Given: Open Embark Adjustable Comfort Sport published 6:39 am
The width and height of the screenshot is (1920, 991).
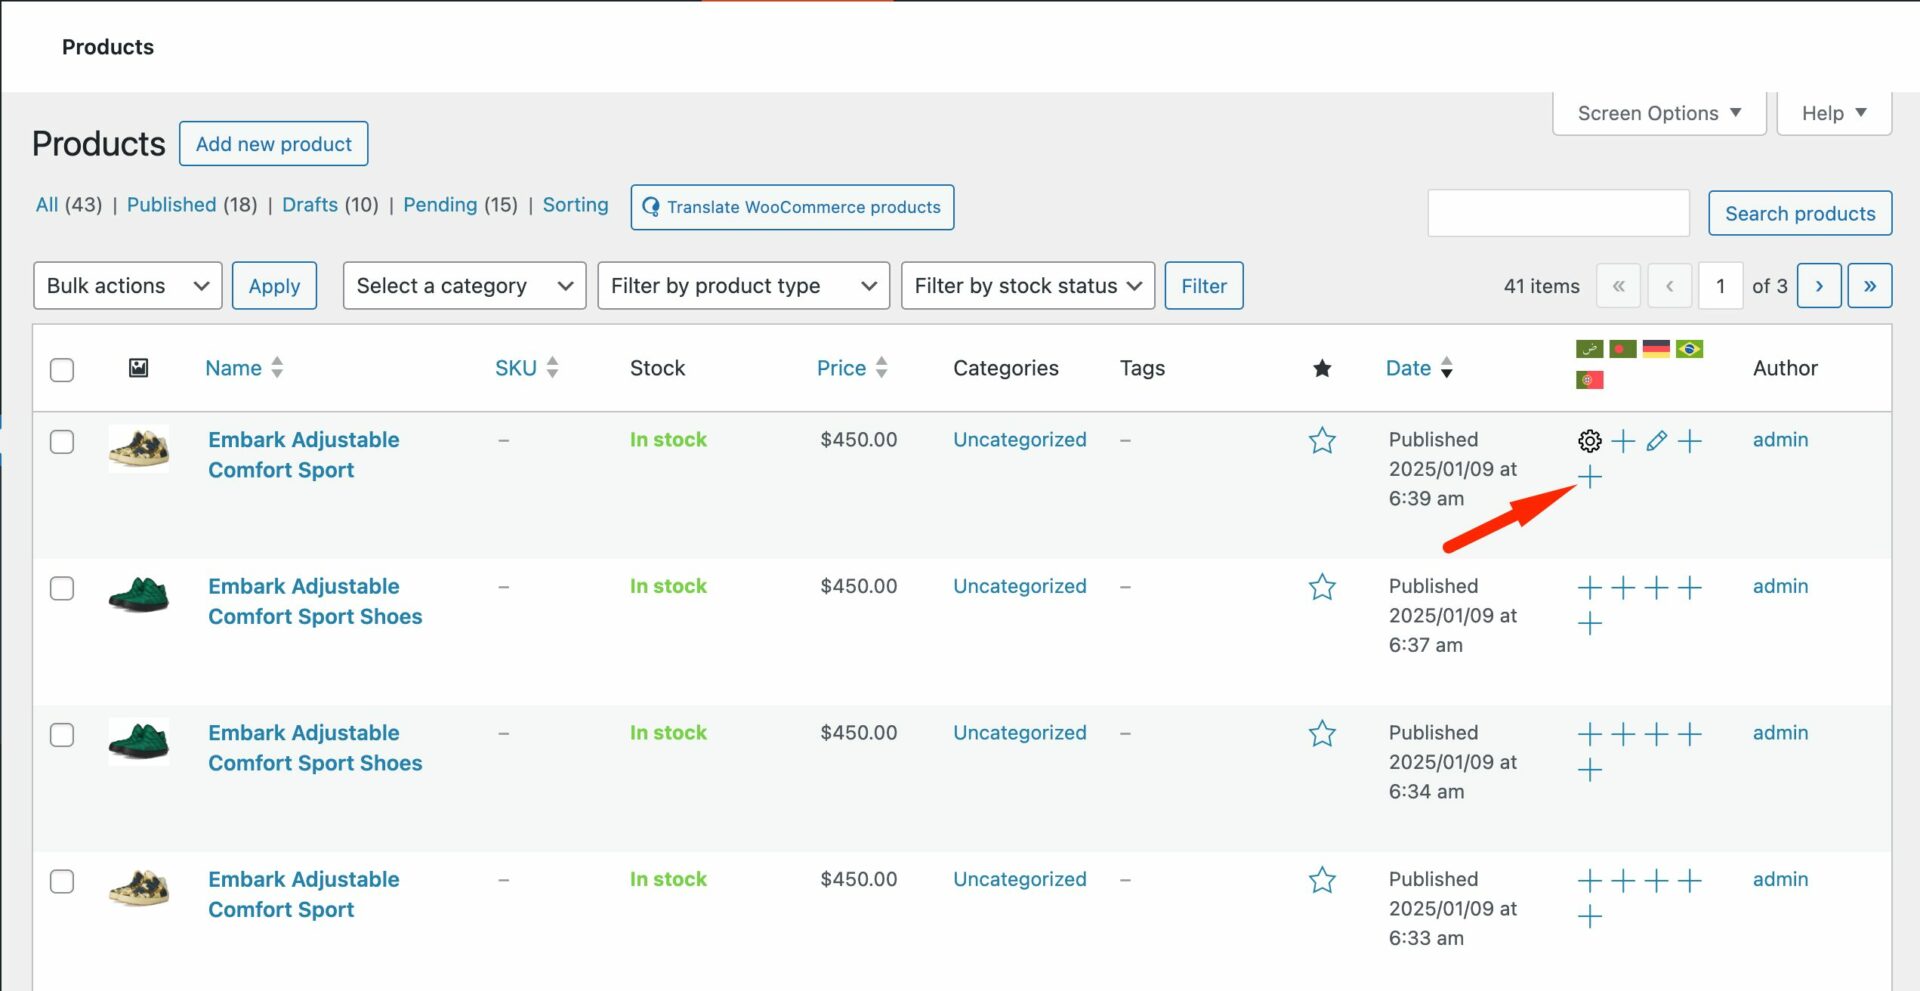Looking at the screenshot, I should point(303,455).
